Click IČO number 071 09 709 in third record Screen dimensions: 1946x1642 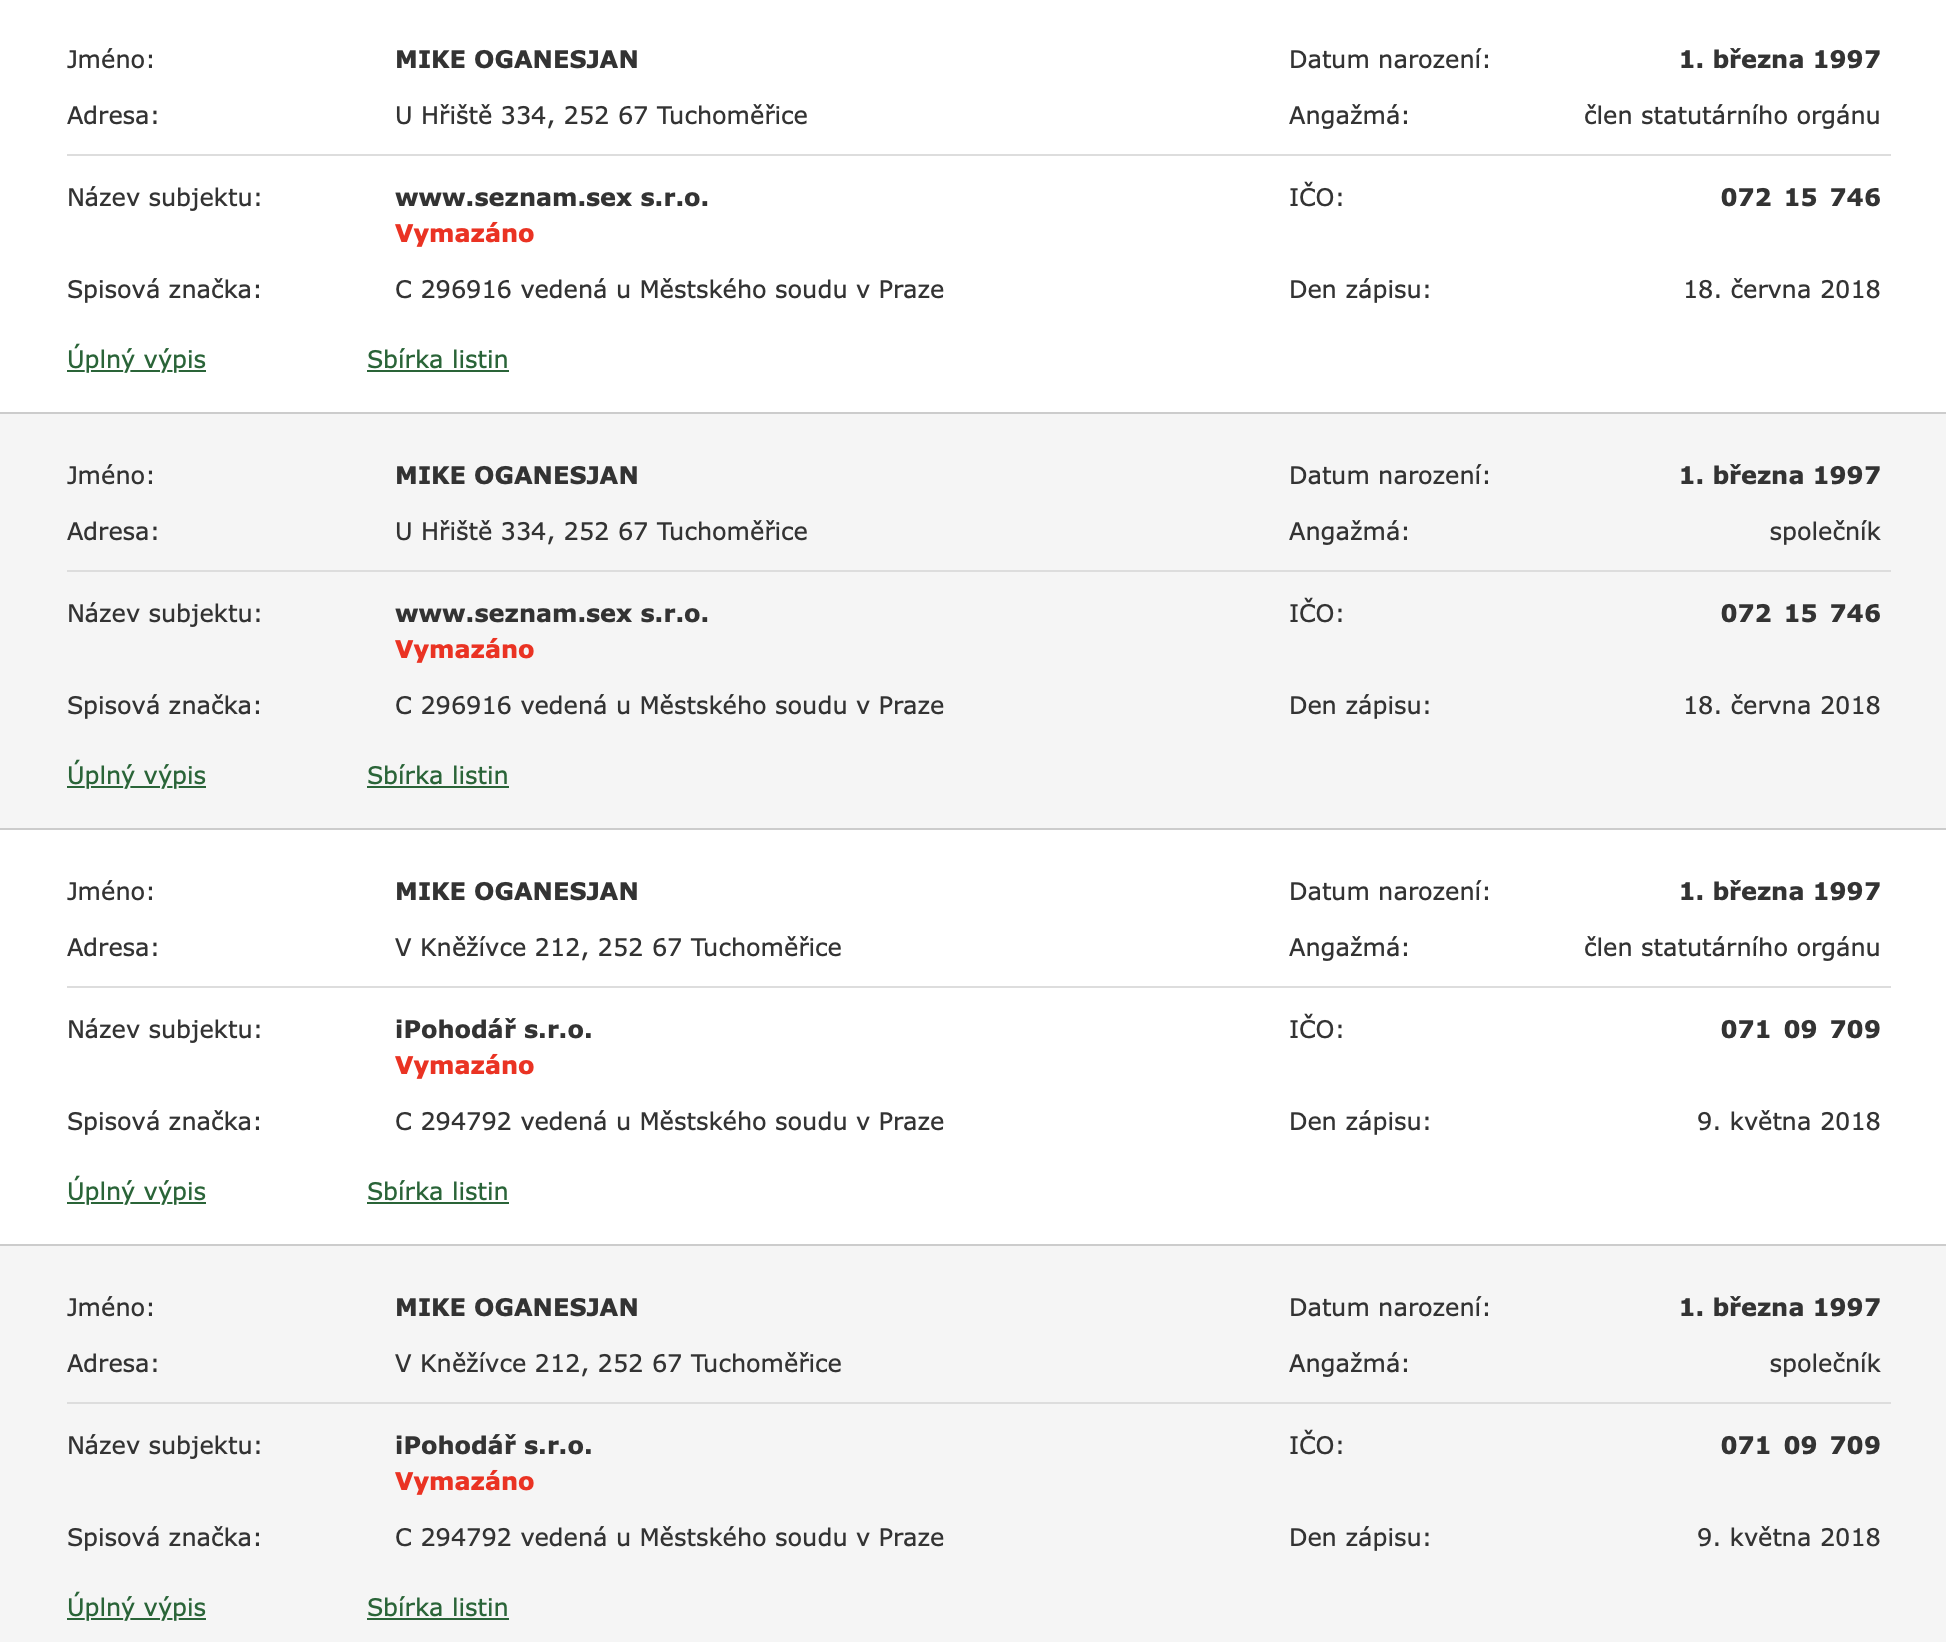pos(1800,1030)
